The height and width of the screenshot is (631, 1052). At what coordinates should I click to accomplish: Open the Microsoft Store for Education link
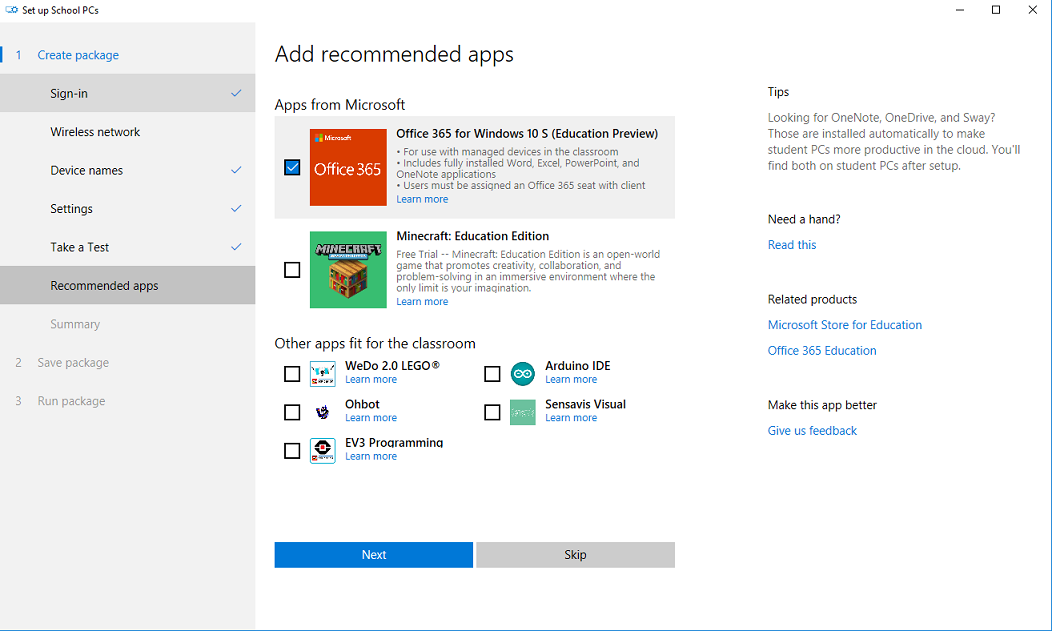845,325
